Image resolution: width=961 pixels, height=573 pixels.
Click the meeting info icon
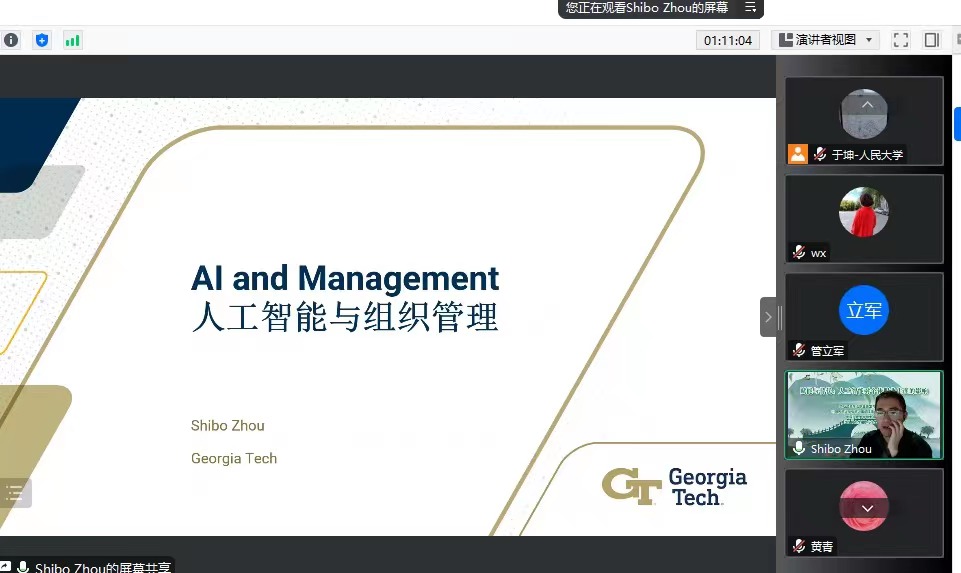11,40
